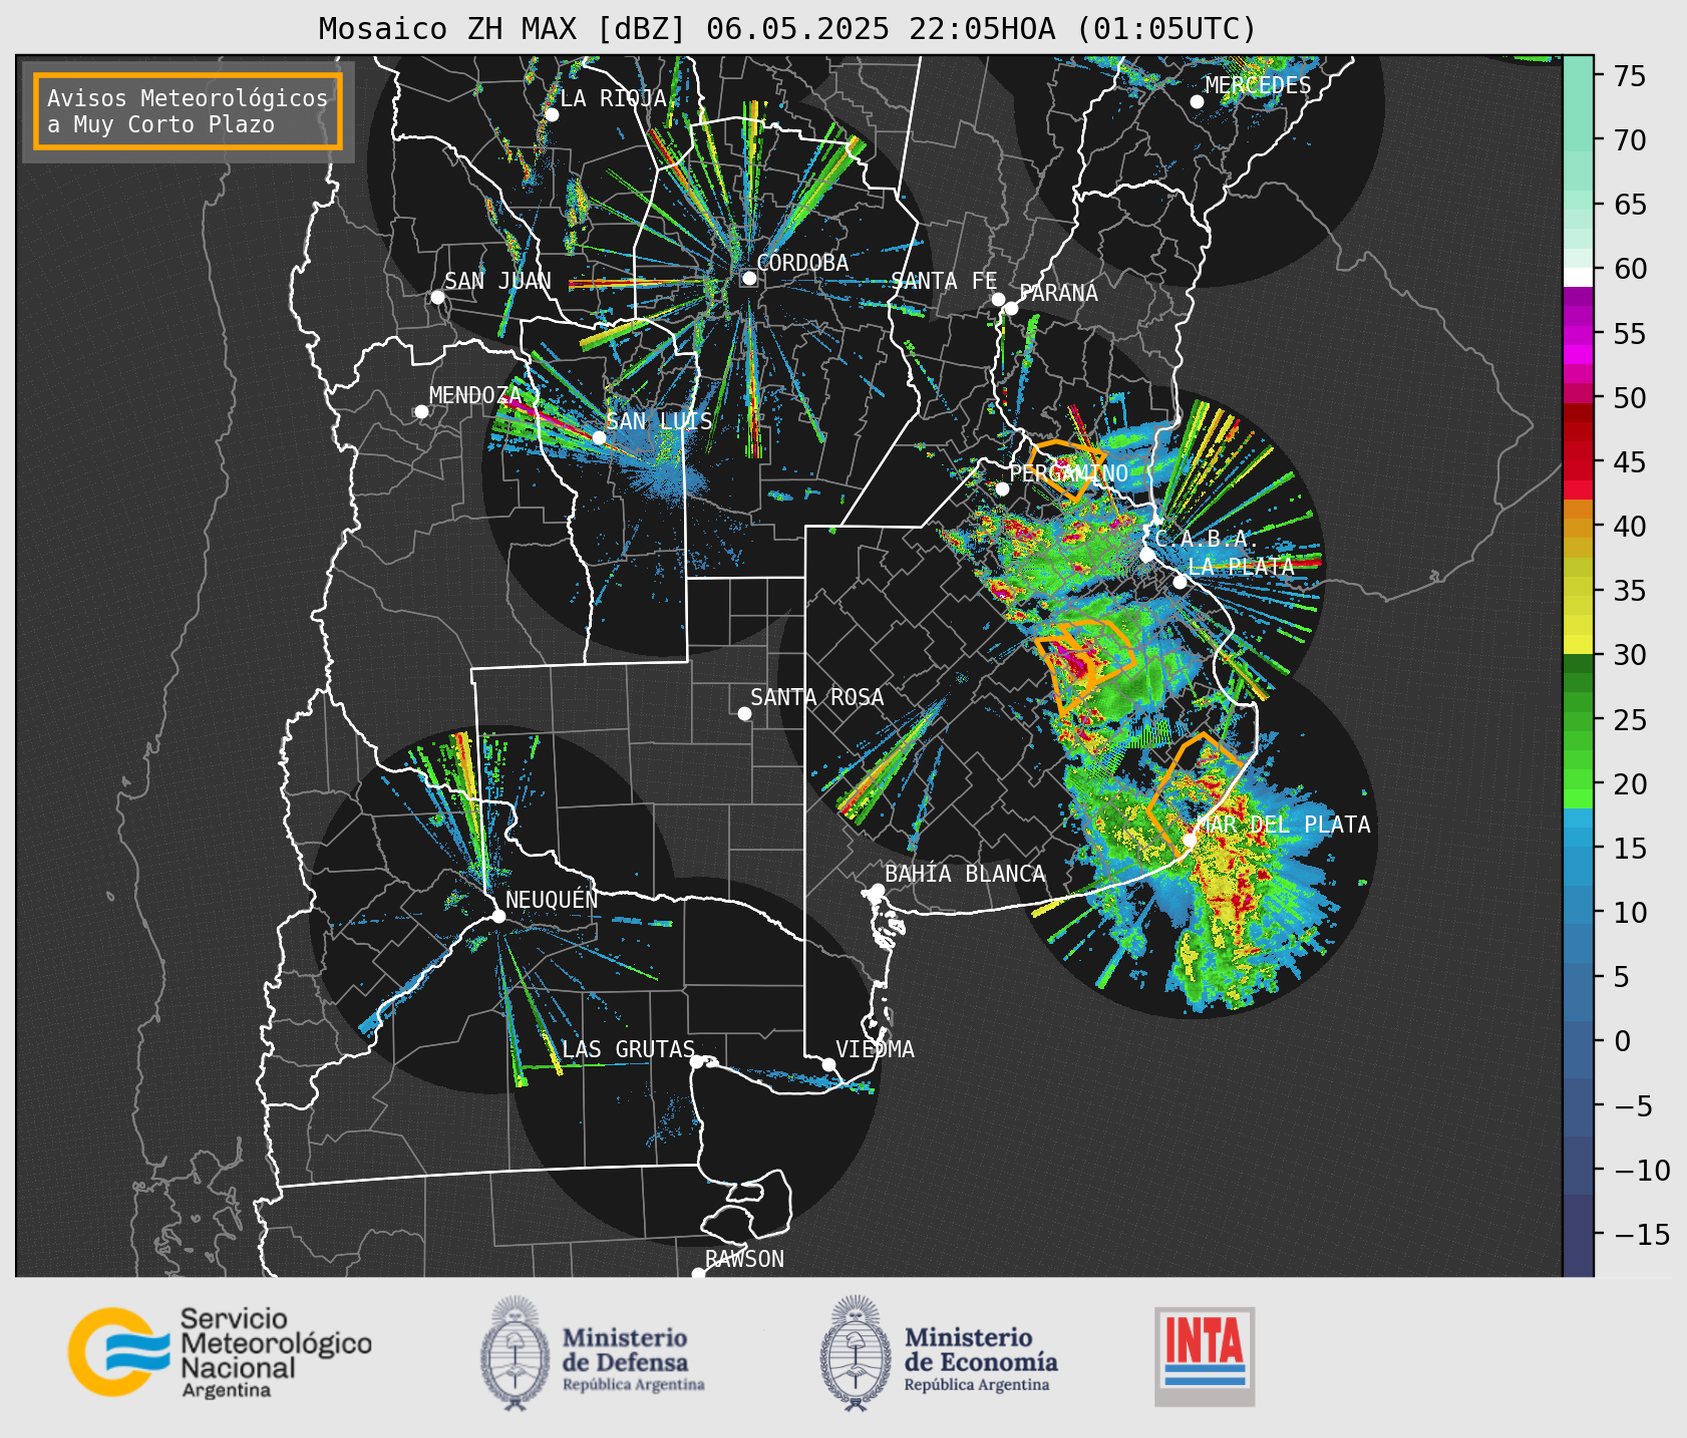The height and width of the screenshot is (1438, 1687).
Task: Click the orange warning polygon near Pergamino
Action: pyautogui.click(x=1070, y=468)
